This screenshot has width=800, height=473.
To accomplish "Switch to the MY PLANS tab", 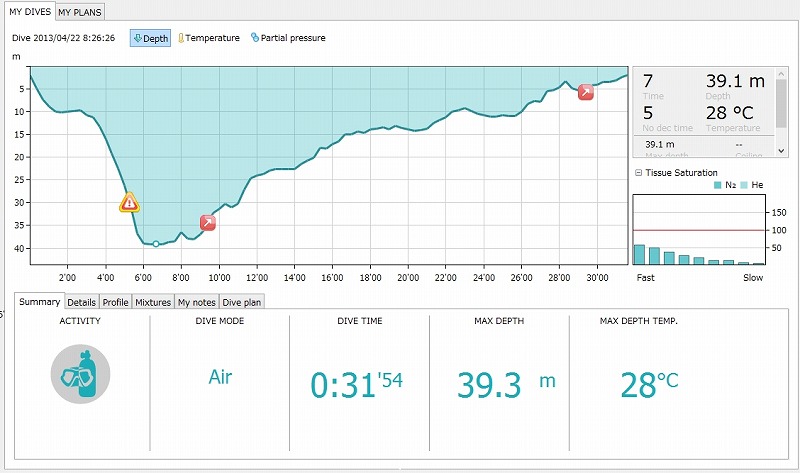I will click(79, 12).
